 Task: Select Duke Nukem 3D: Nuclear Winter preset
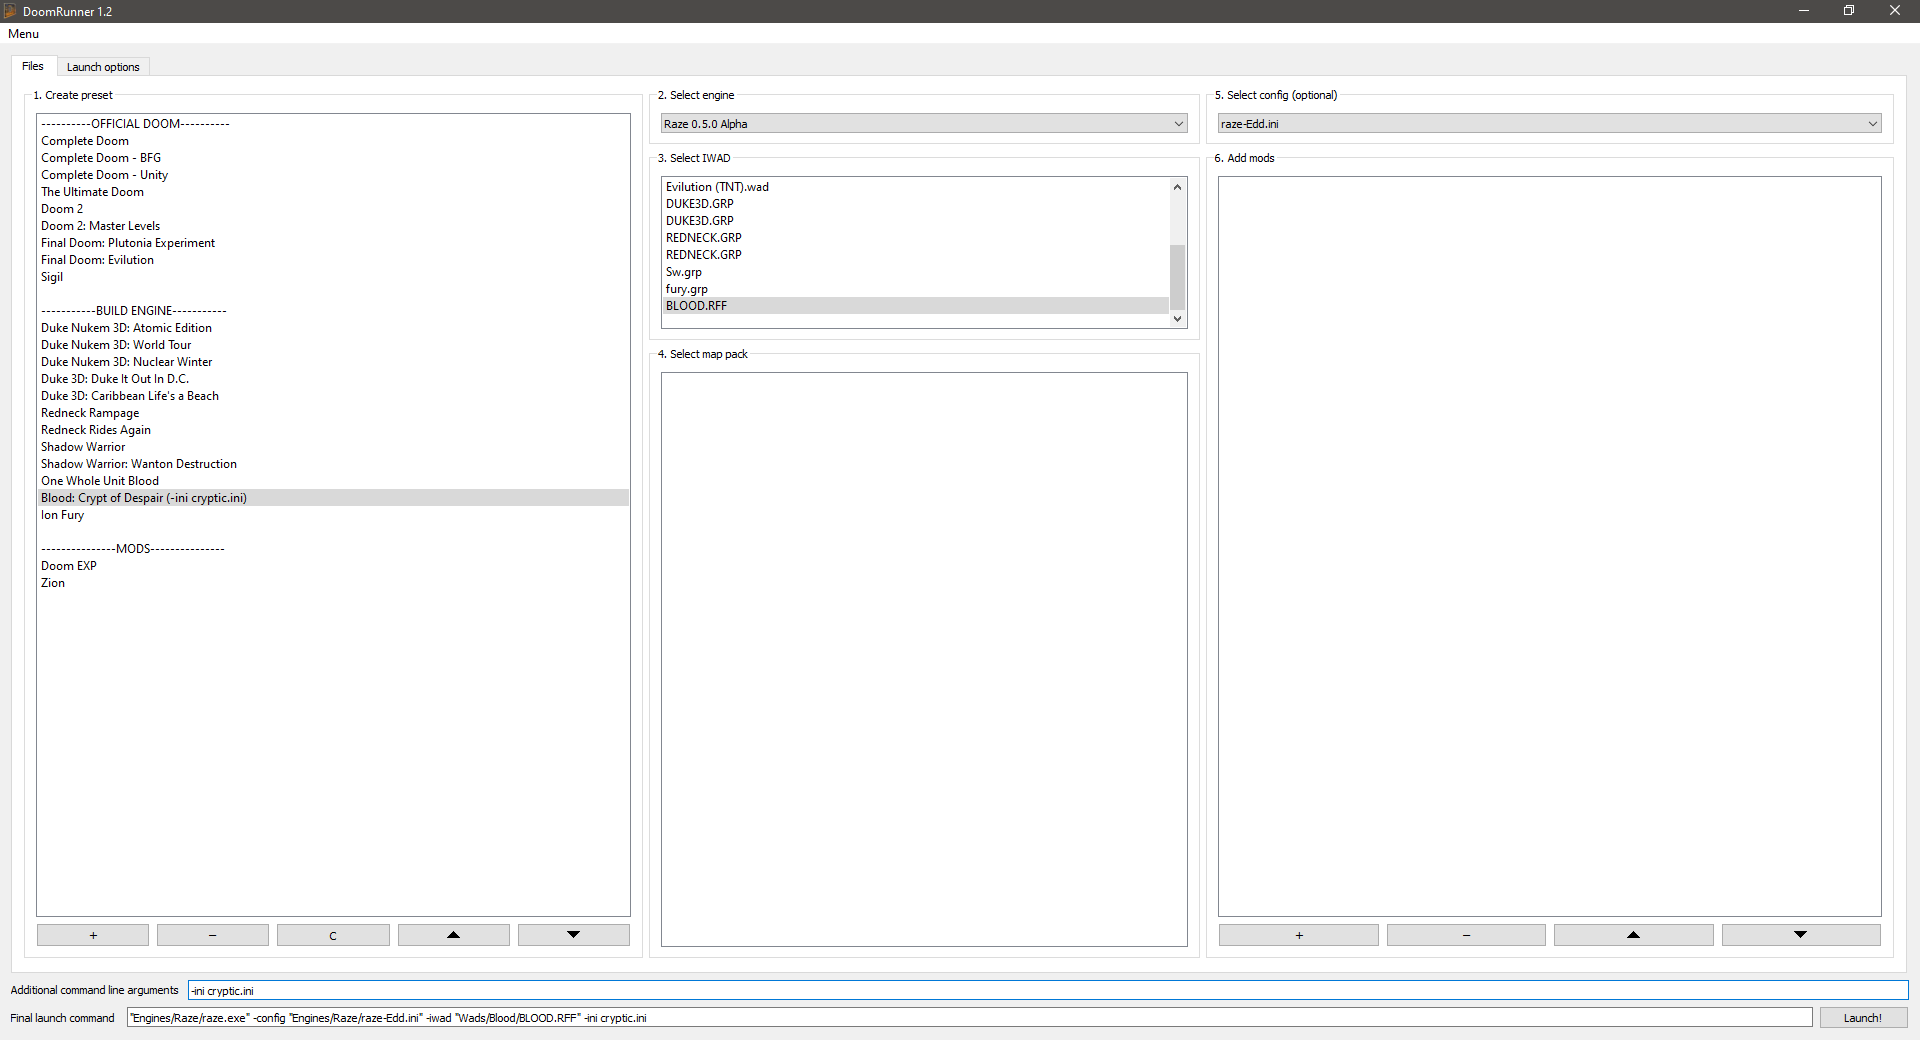tap(333, 362)
